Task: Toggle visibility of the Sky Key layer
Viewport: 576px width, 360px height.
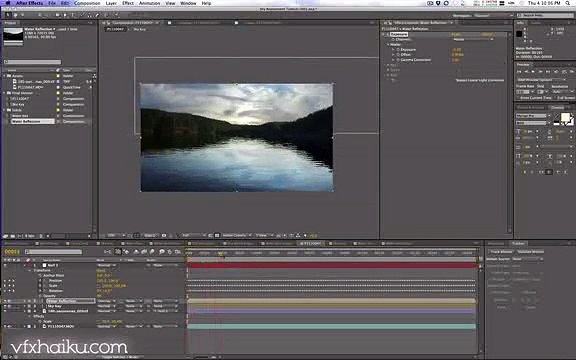Action: (x=5, y=306)
